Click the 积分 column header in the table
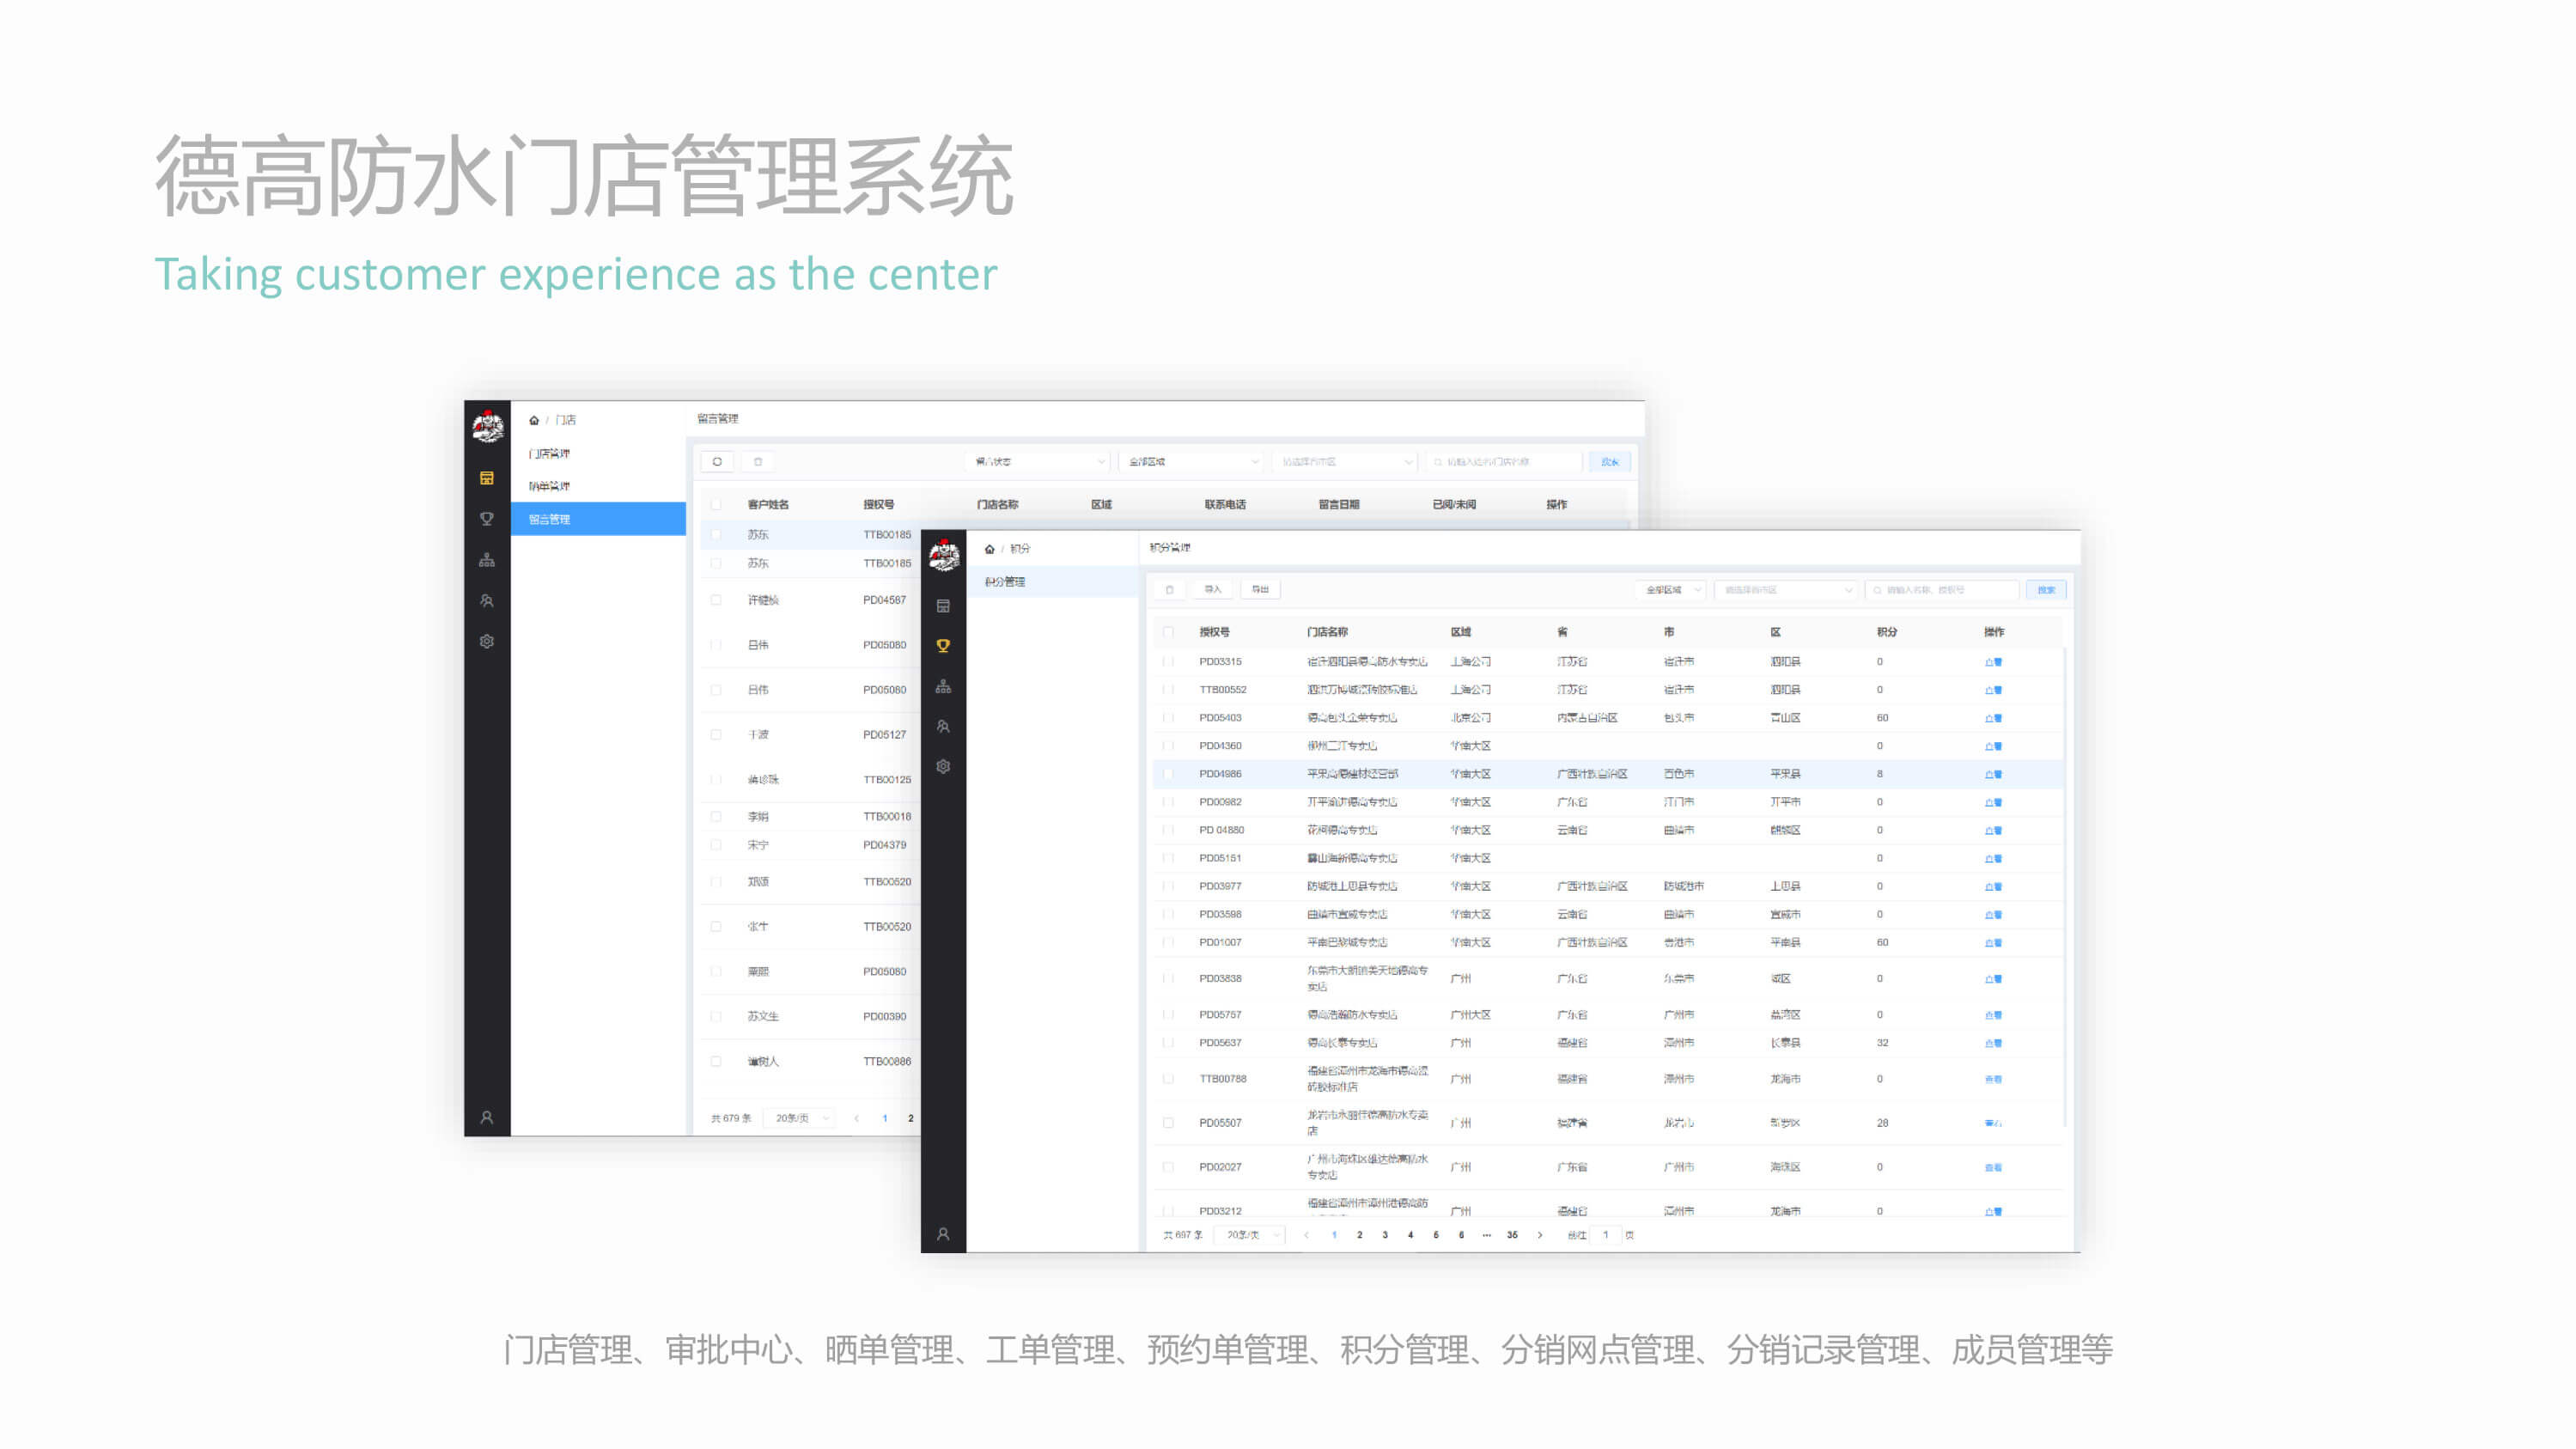The width and height of the screenshot is (2576, 1449). click(1887, 632)
